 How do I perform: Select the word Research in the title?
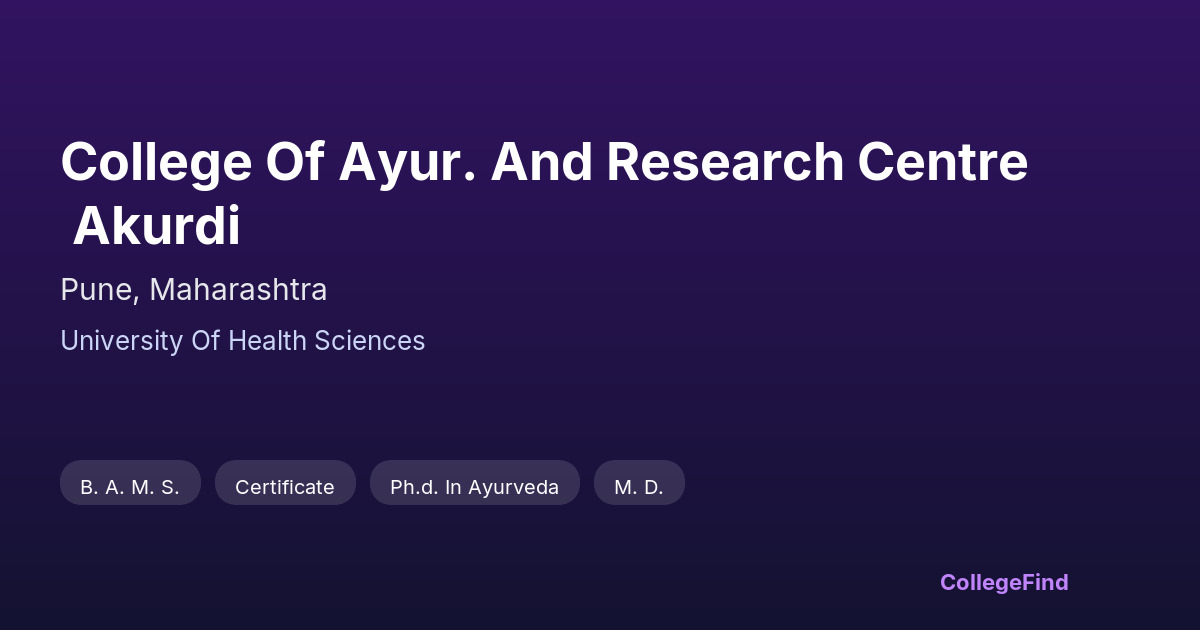coord(725,162)
